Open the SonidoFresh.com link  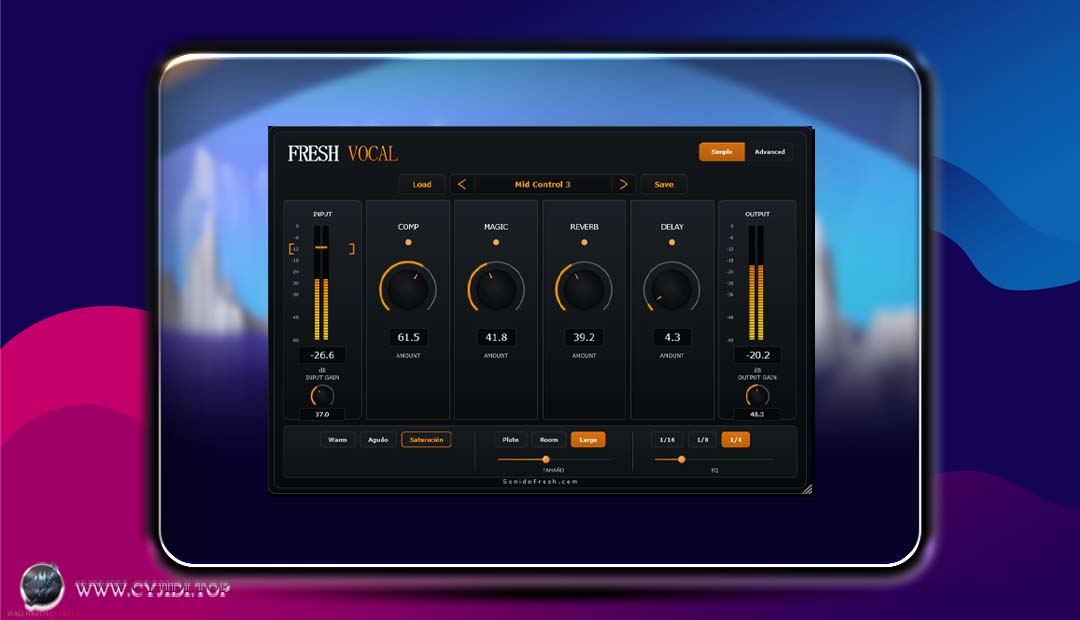pyautogui.click(x=540, y=482)
